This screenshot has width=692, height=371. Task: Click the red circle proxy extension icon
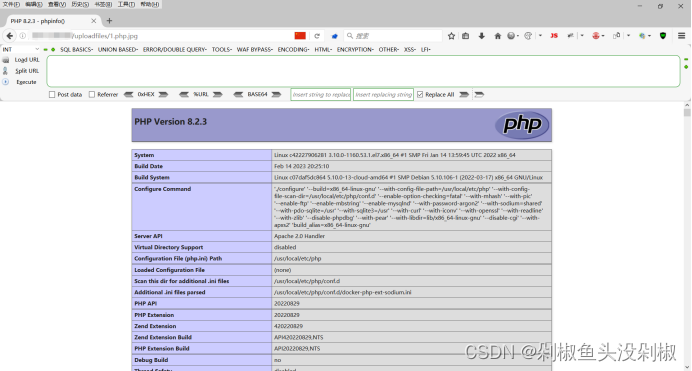[x=596, y=36]
